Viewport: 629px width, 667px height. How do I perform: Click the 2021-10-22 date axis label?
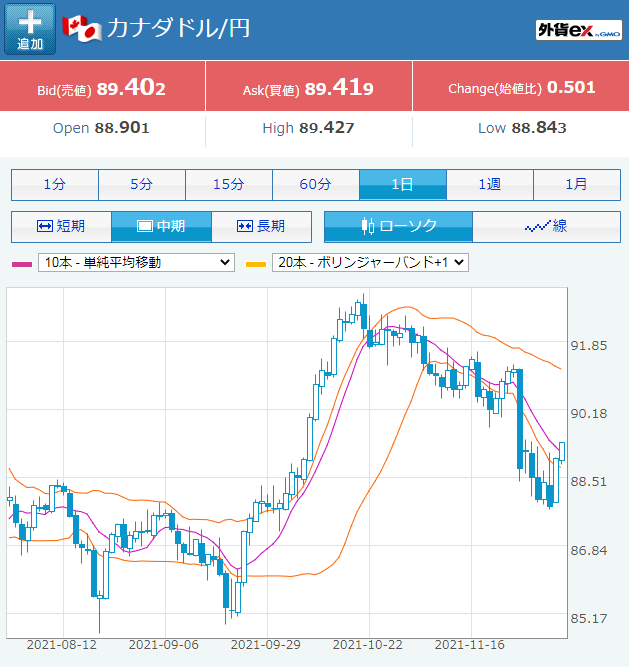point(368,645)
